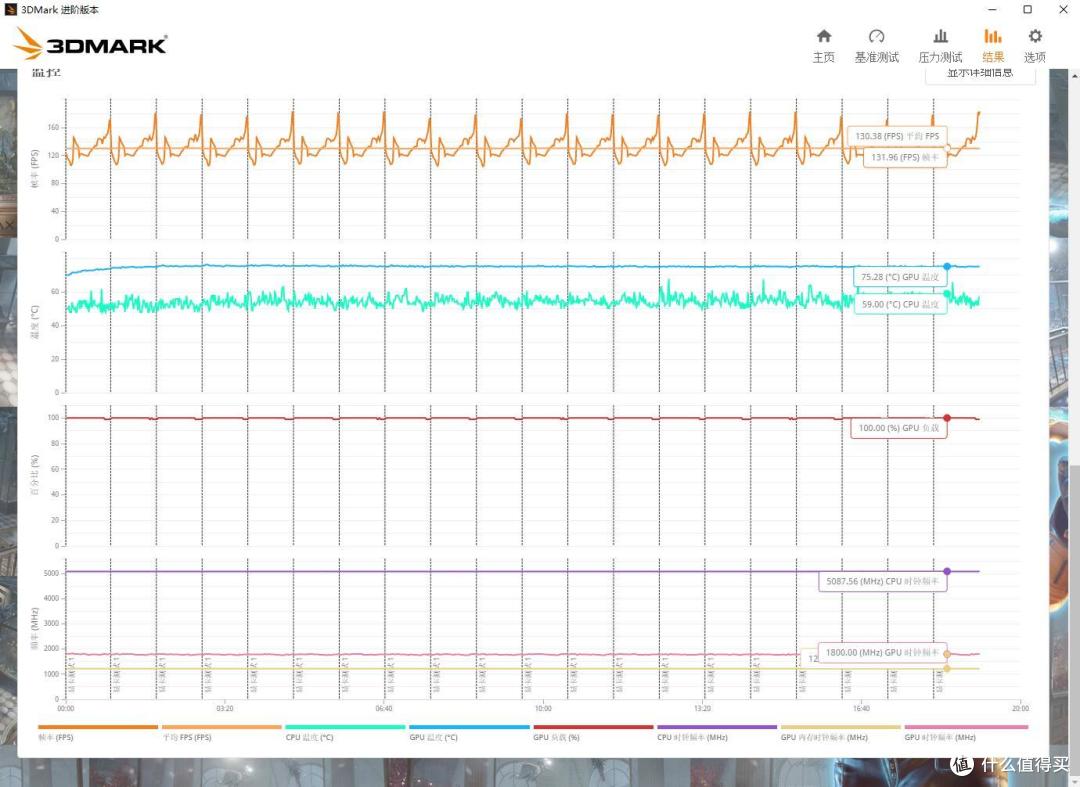The height and width of the screenshot is (787, 1080).
Task: Click the 显示详细信息 show details button
Action: pyautogui.click(x=979, y=74)
